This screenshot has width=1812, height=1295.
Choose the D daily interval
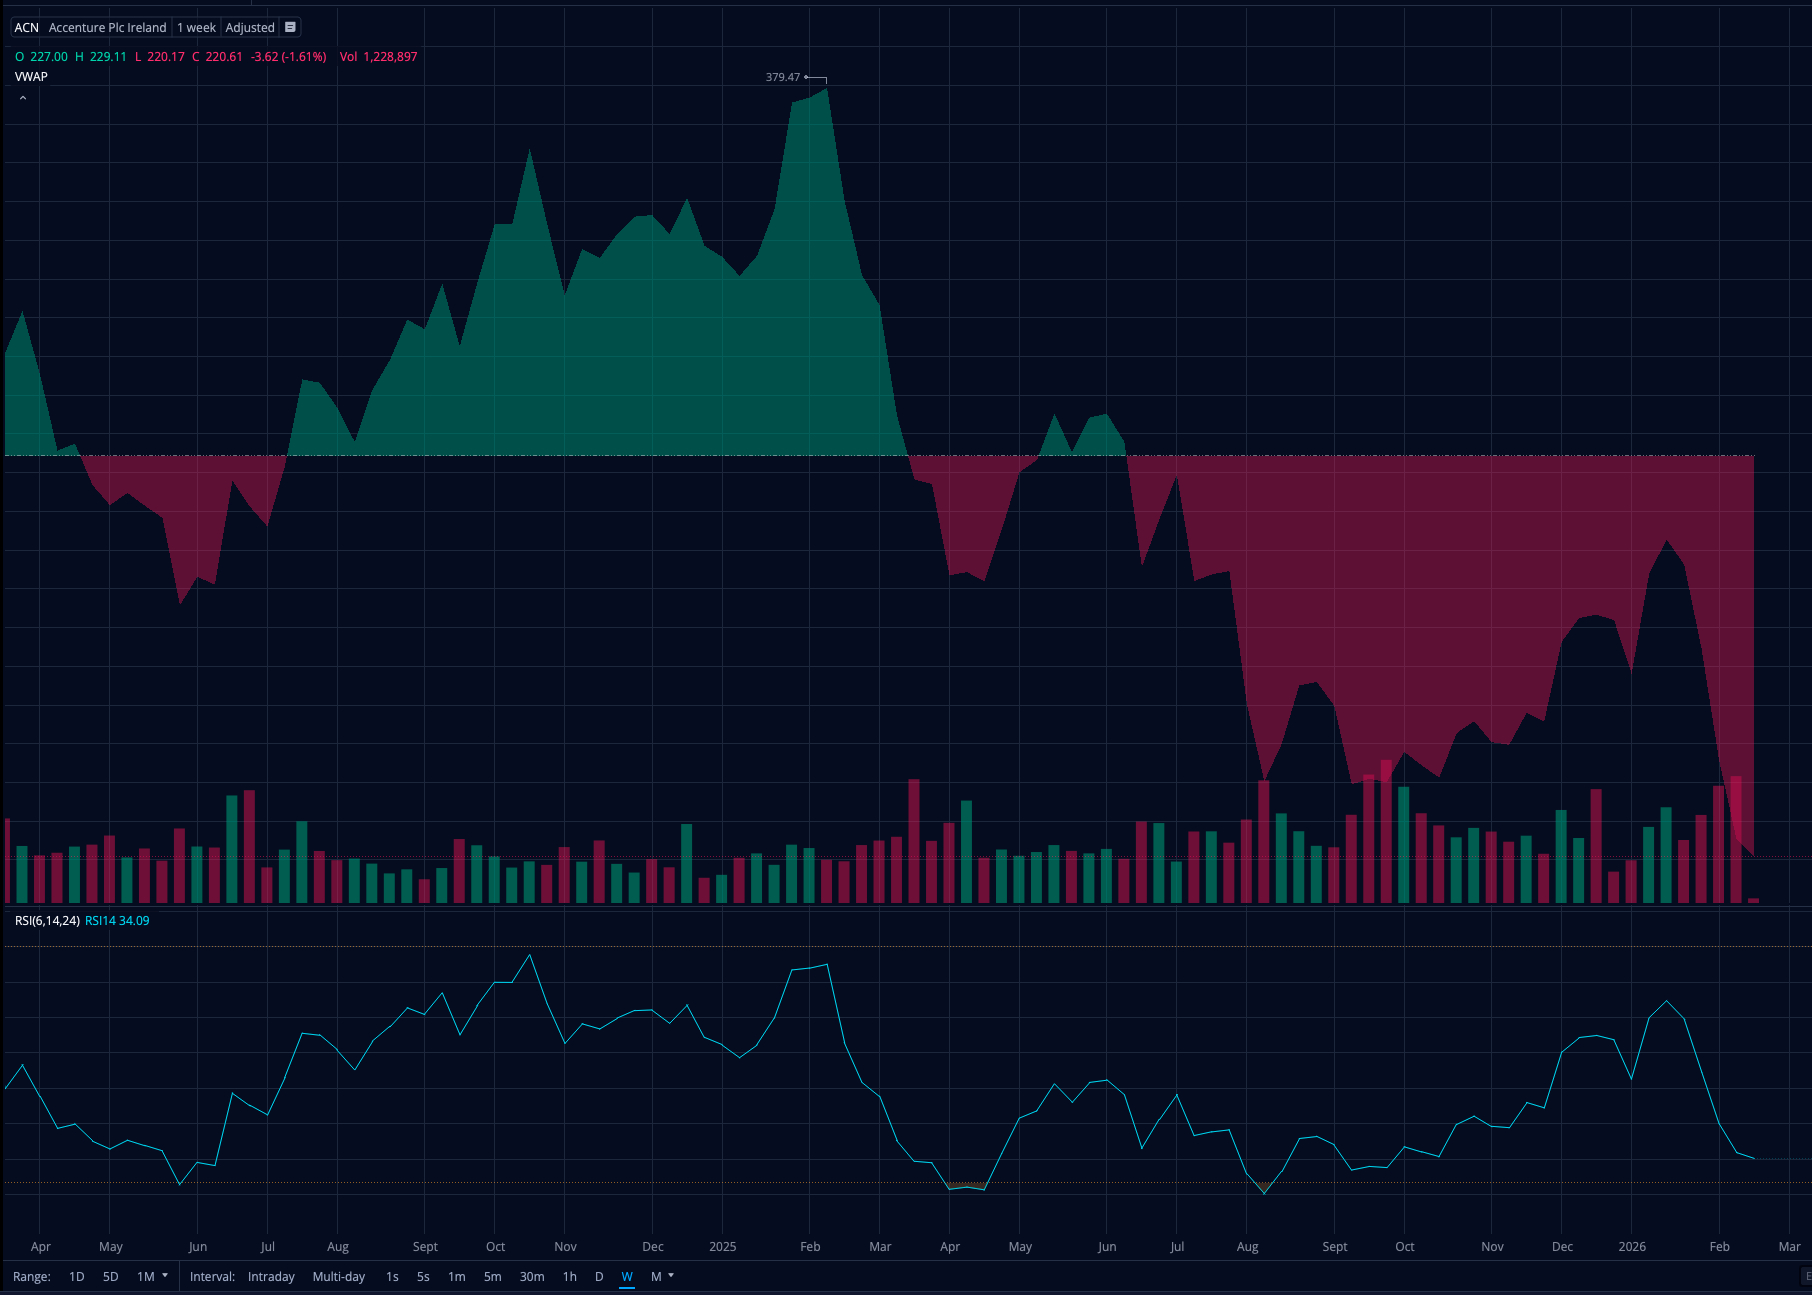(599, 1276)
